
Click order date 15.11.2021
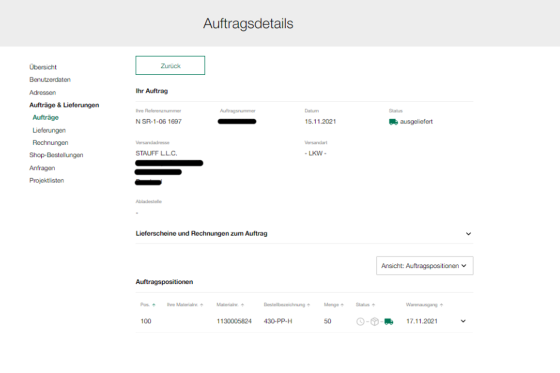click(x=320, y=121)
